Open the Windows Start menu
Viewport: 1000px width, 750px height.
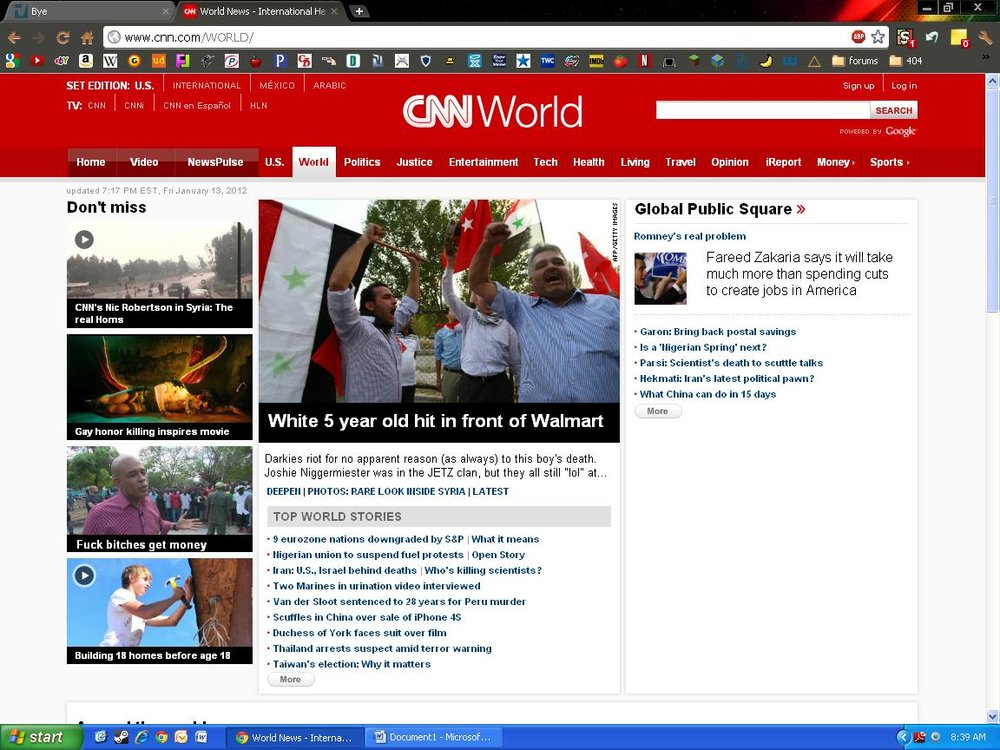pyautogui.click(x=40, y=737)
